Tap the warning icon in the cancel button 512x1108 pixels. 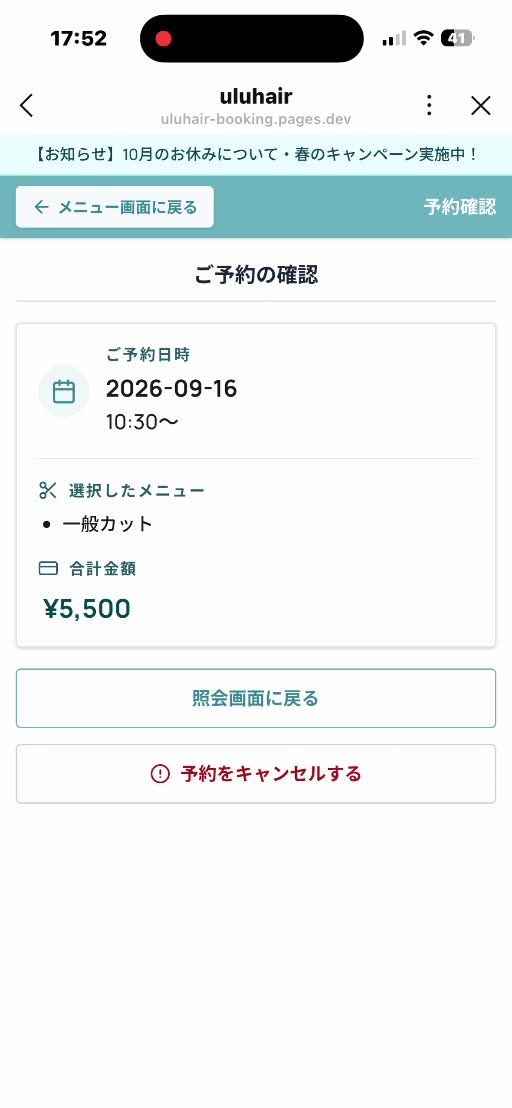pyautogui.click(x=160, y=774)
